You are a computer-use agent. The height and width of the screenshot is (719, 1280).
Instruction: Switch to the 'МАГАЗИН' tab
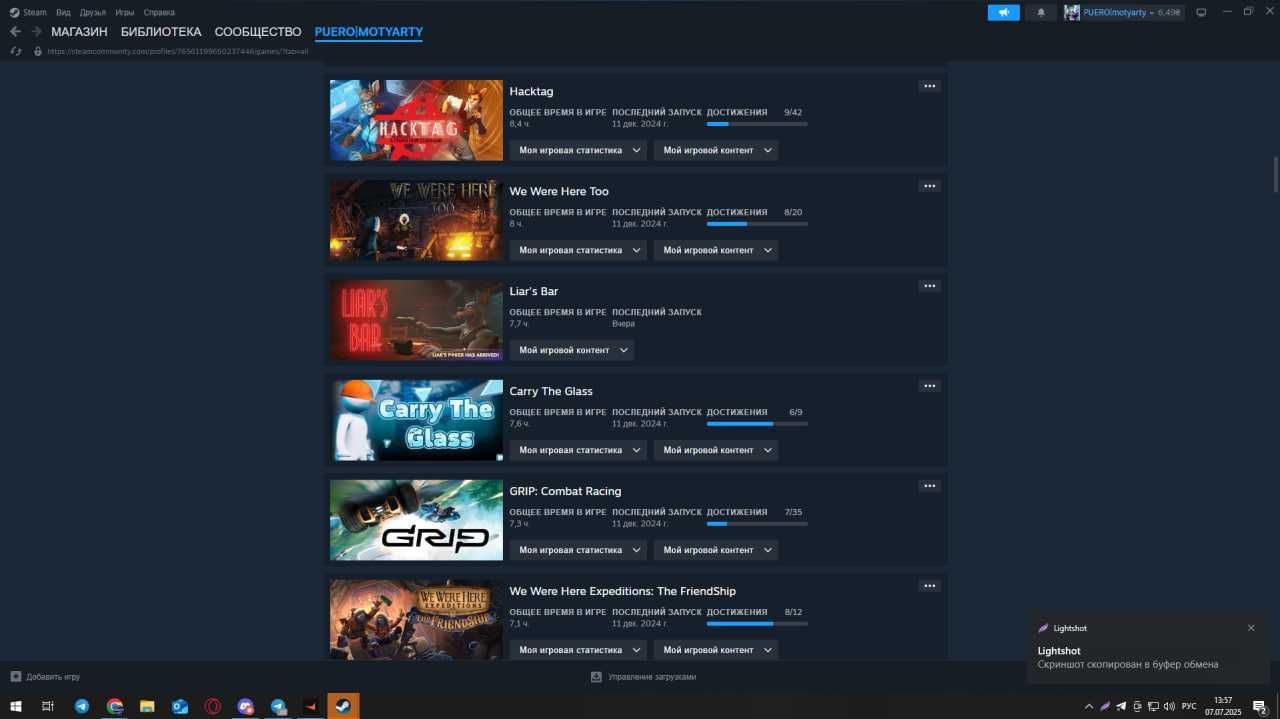[x=79, y=32]
